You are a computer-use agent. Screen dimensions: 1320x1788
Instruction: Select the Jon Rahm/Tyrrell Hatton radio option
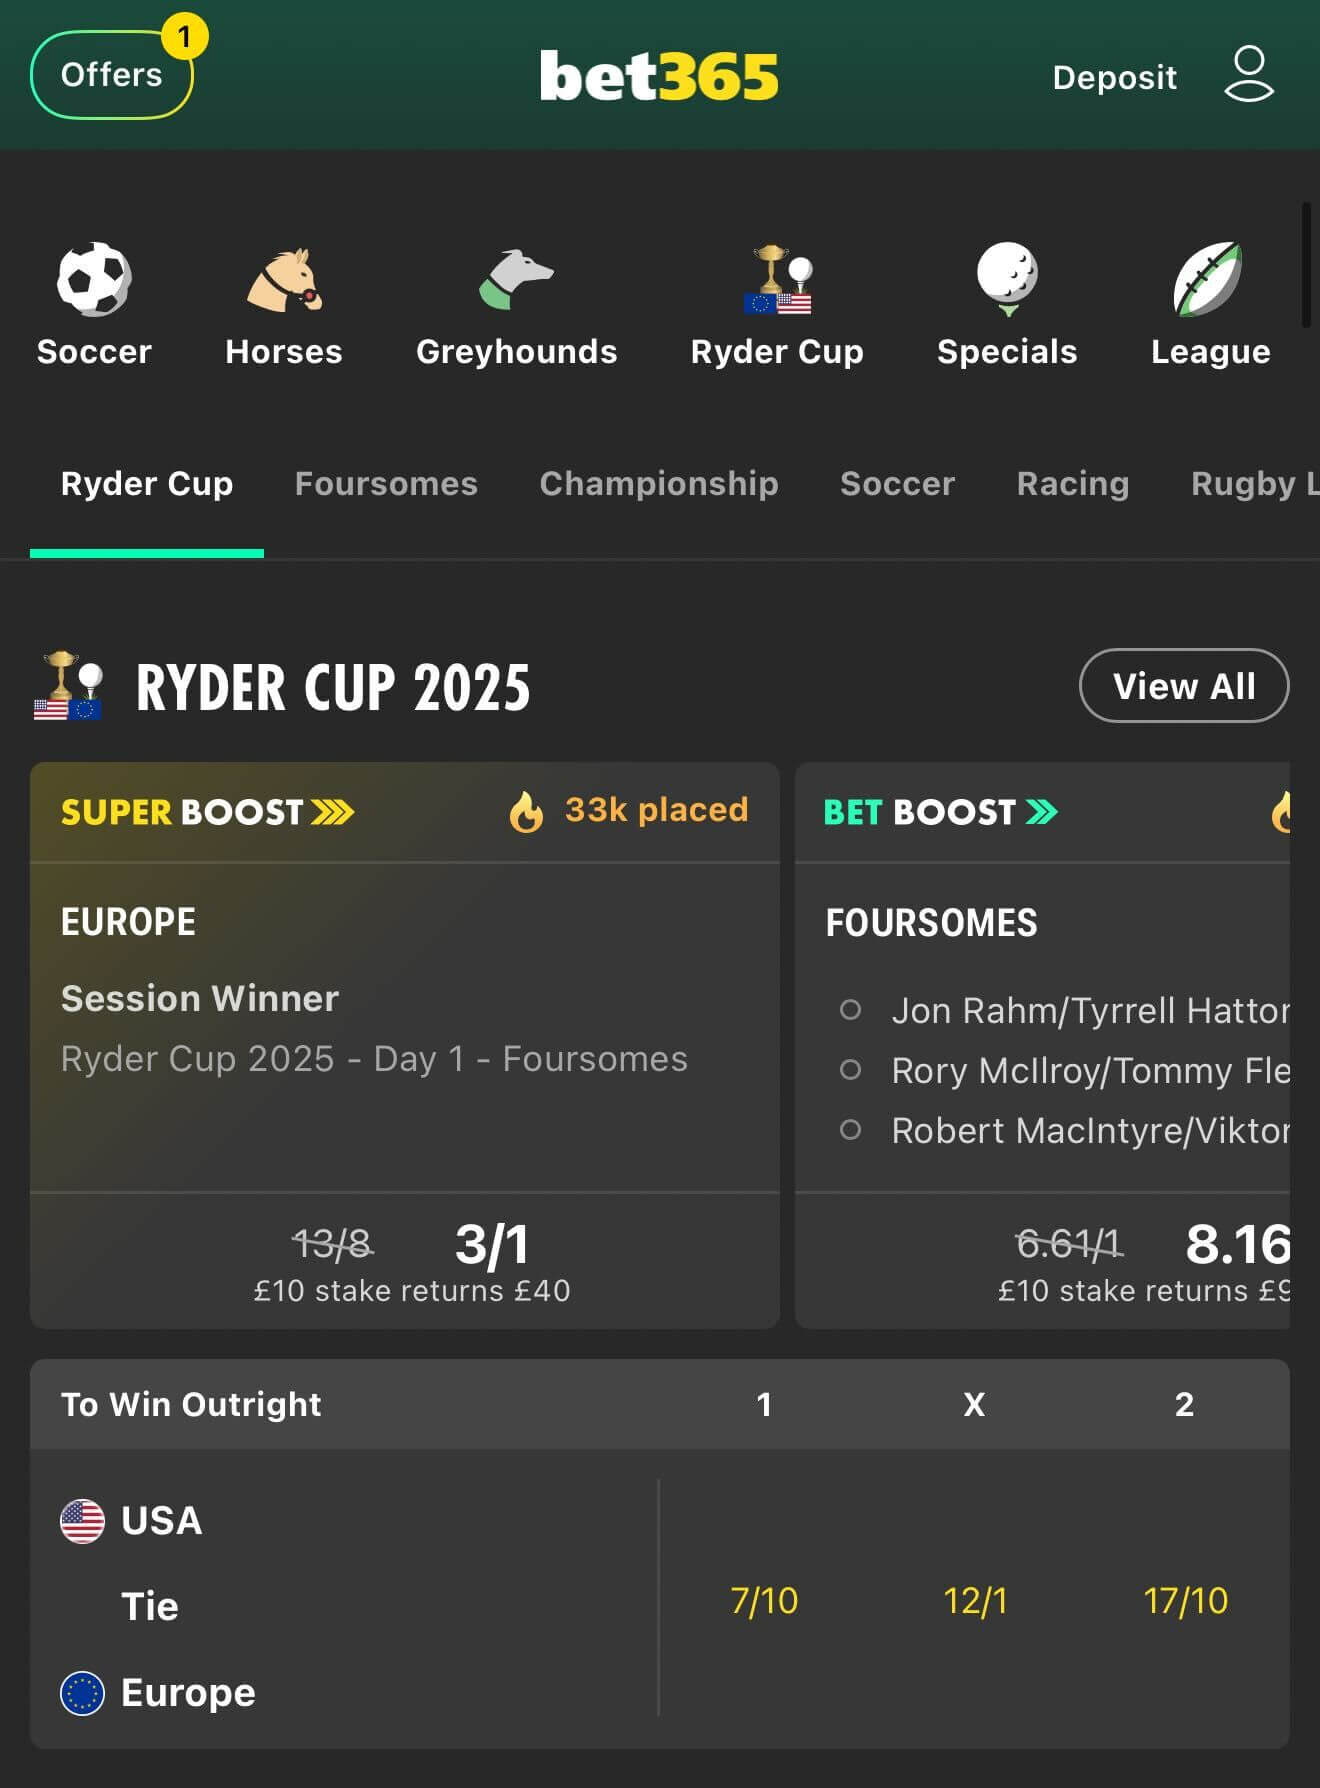[851, 1010]
